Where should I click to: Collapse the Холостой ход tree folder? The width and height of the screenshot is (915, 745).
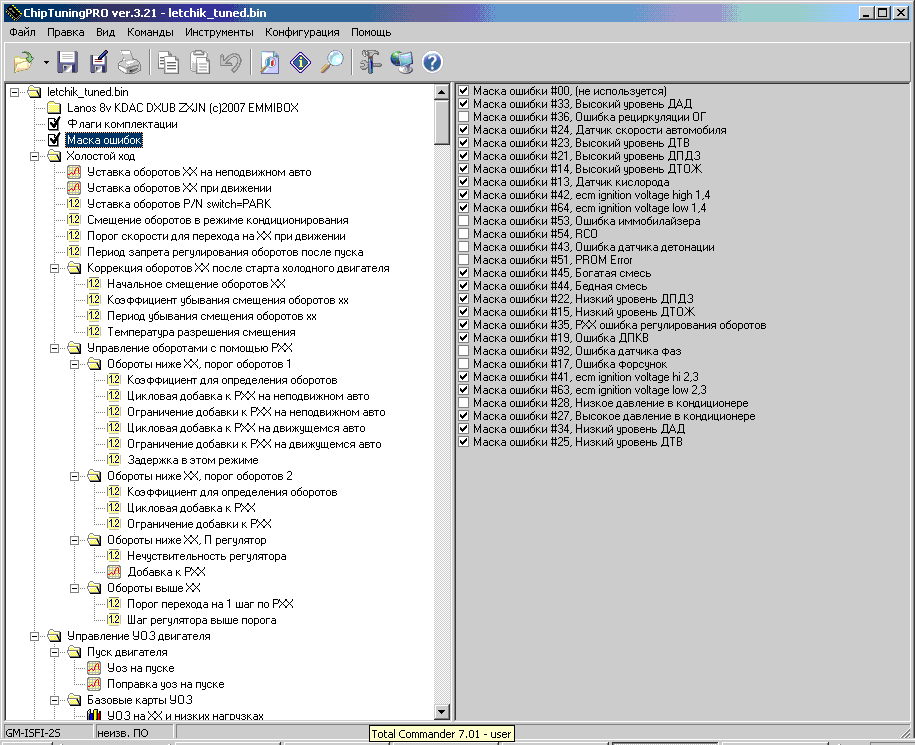(35, 156)
